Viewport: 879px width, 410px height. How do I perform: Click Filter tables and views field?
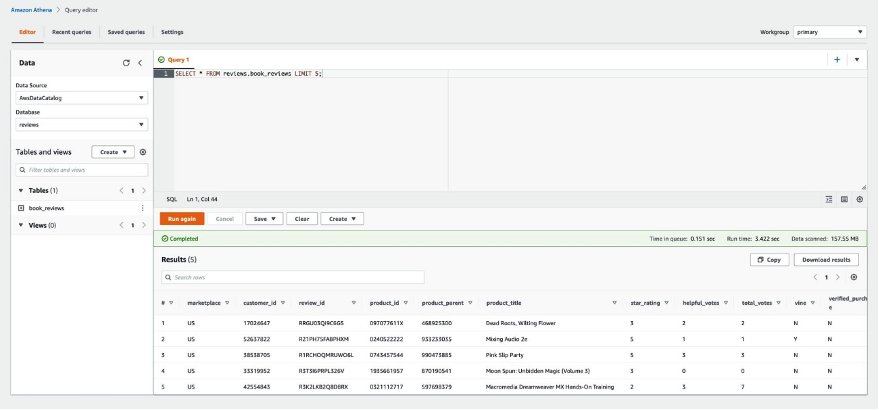tap(82, 170)
